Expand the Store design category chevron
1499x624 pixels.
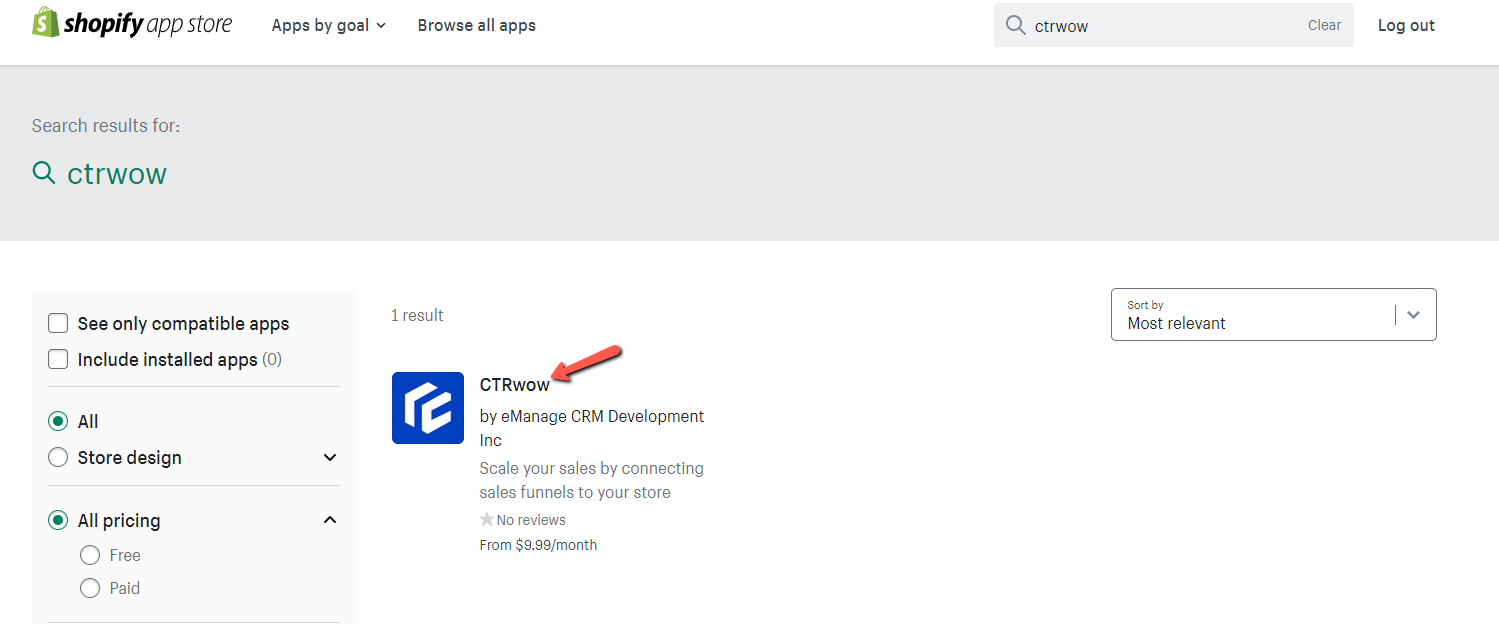point(330,458)
